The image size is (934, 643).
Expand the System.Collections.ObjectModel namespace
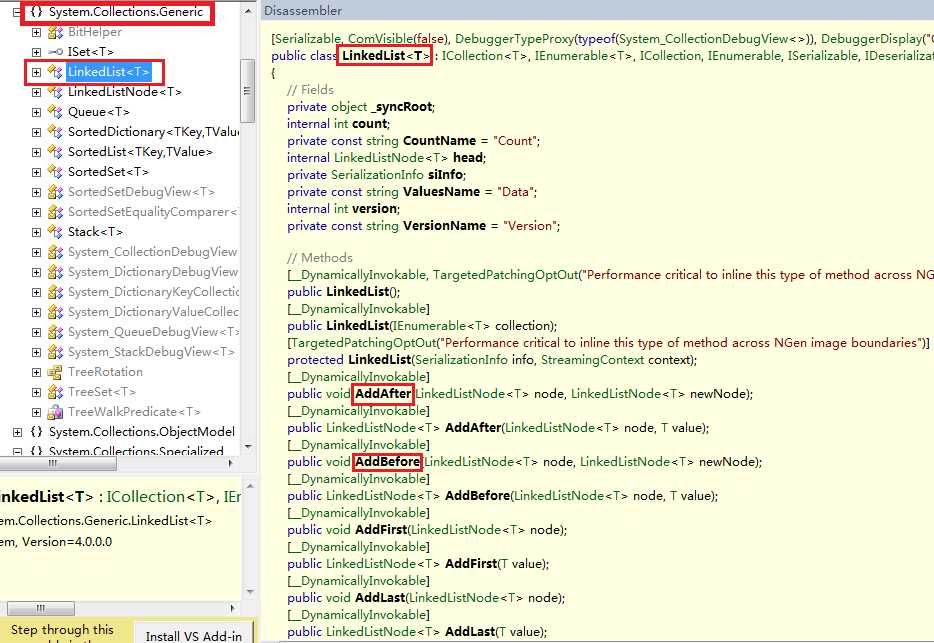[17, 432]
